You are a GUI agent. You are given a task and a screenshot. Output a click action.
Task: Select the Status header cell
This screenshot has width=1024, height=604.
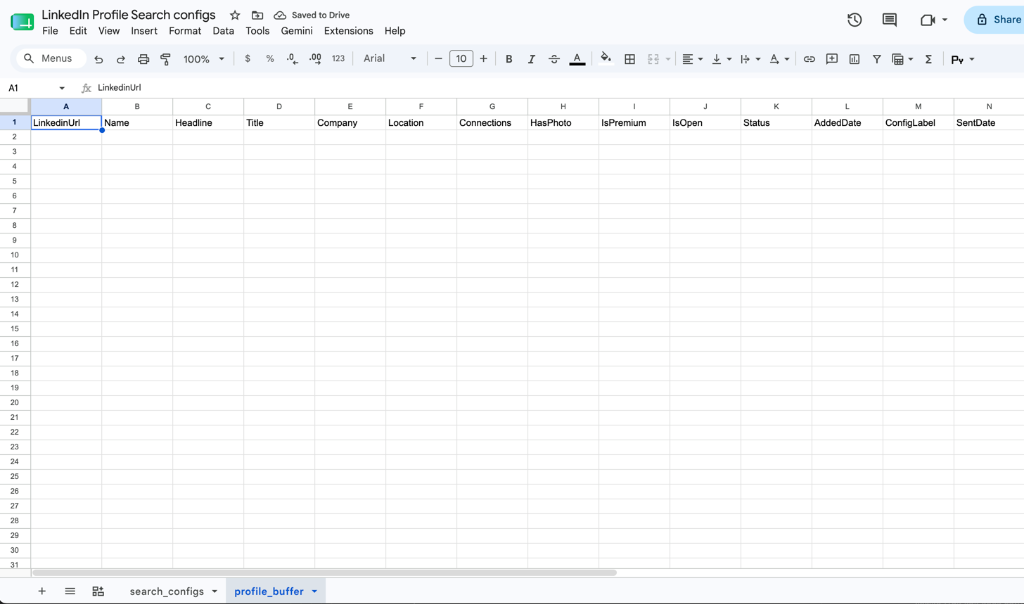tap(776, 123)
